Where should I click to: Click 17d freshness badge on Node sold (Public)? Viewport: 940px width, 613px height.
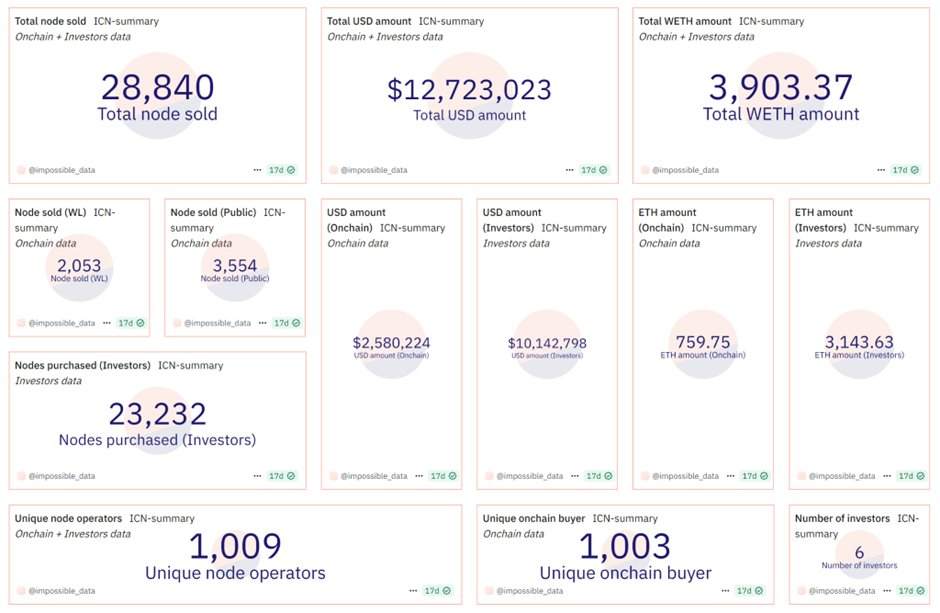point(287,323)
